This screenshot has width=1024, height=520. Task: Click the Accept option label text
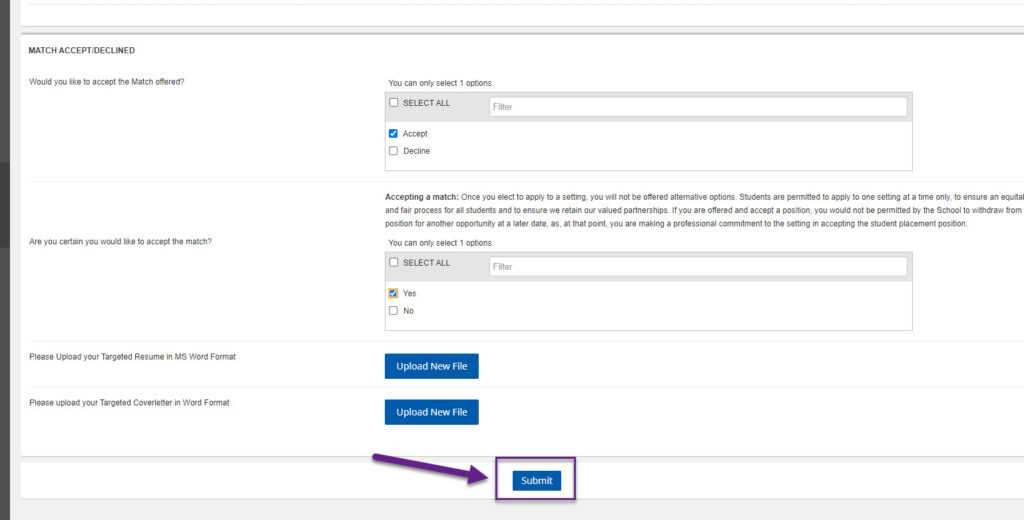click(x=415, y=134)
